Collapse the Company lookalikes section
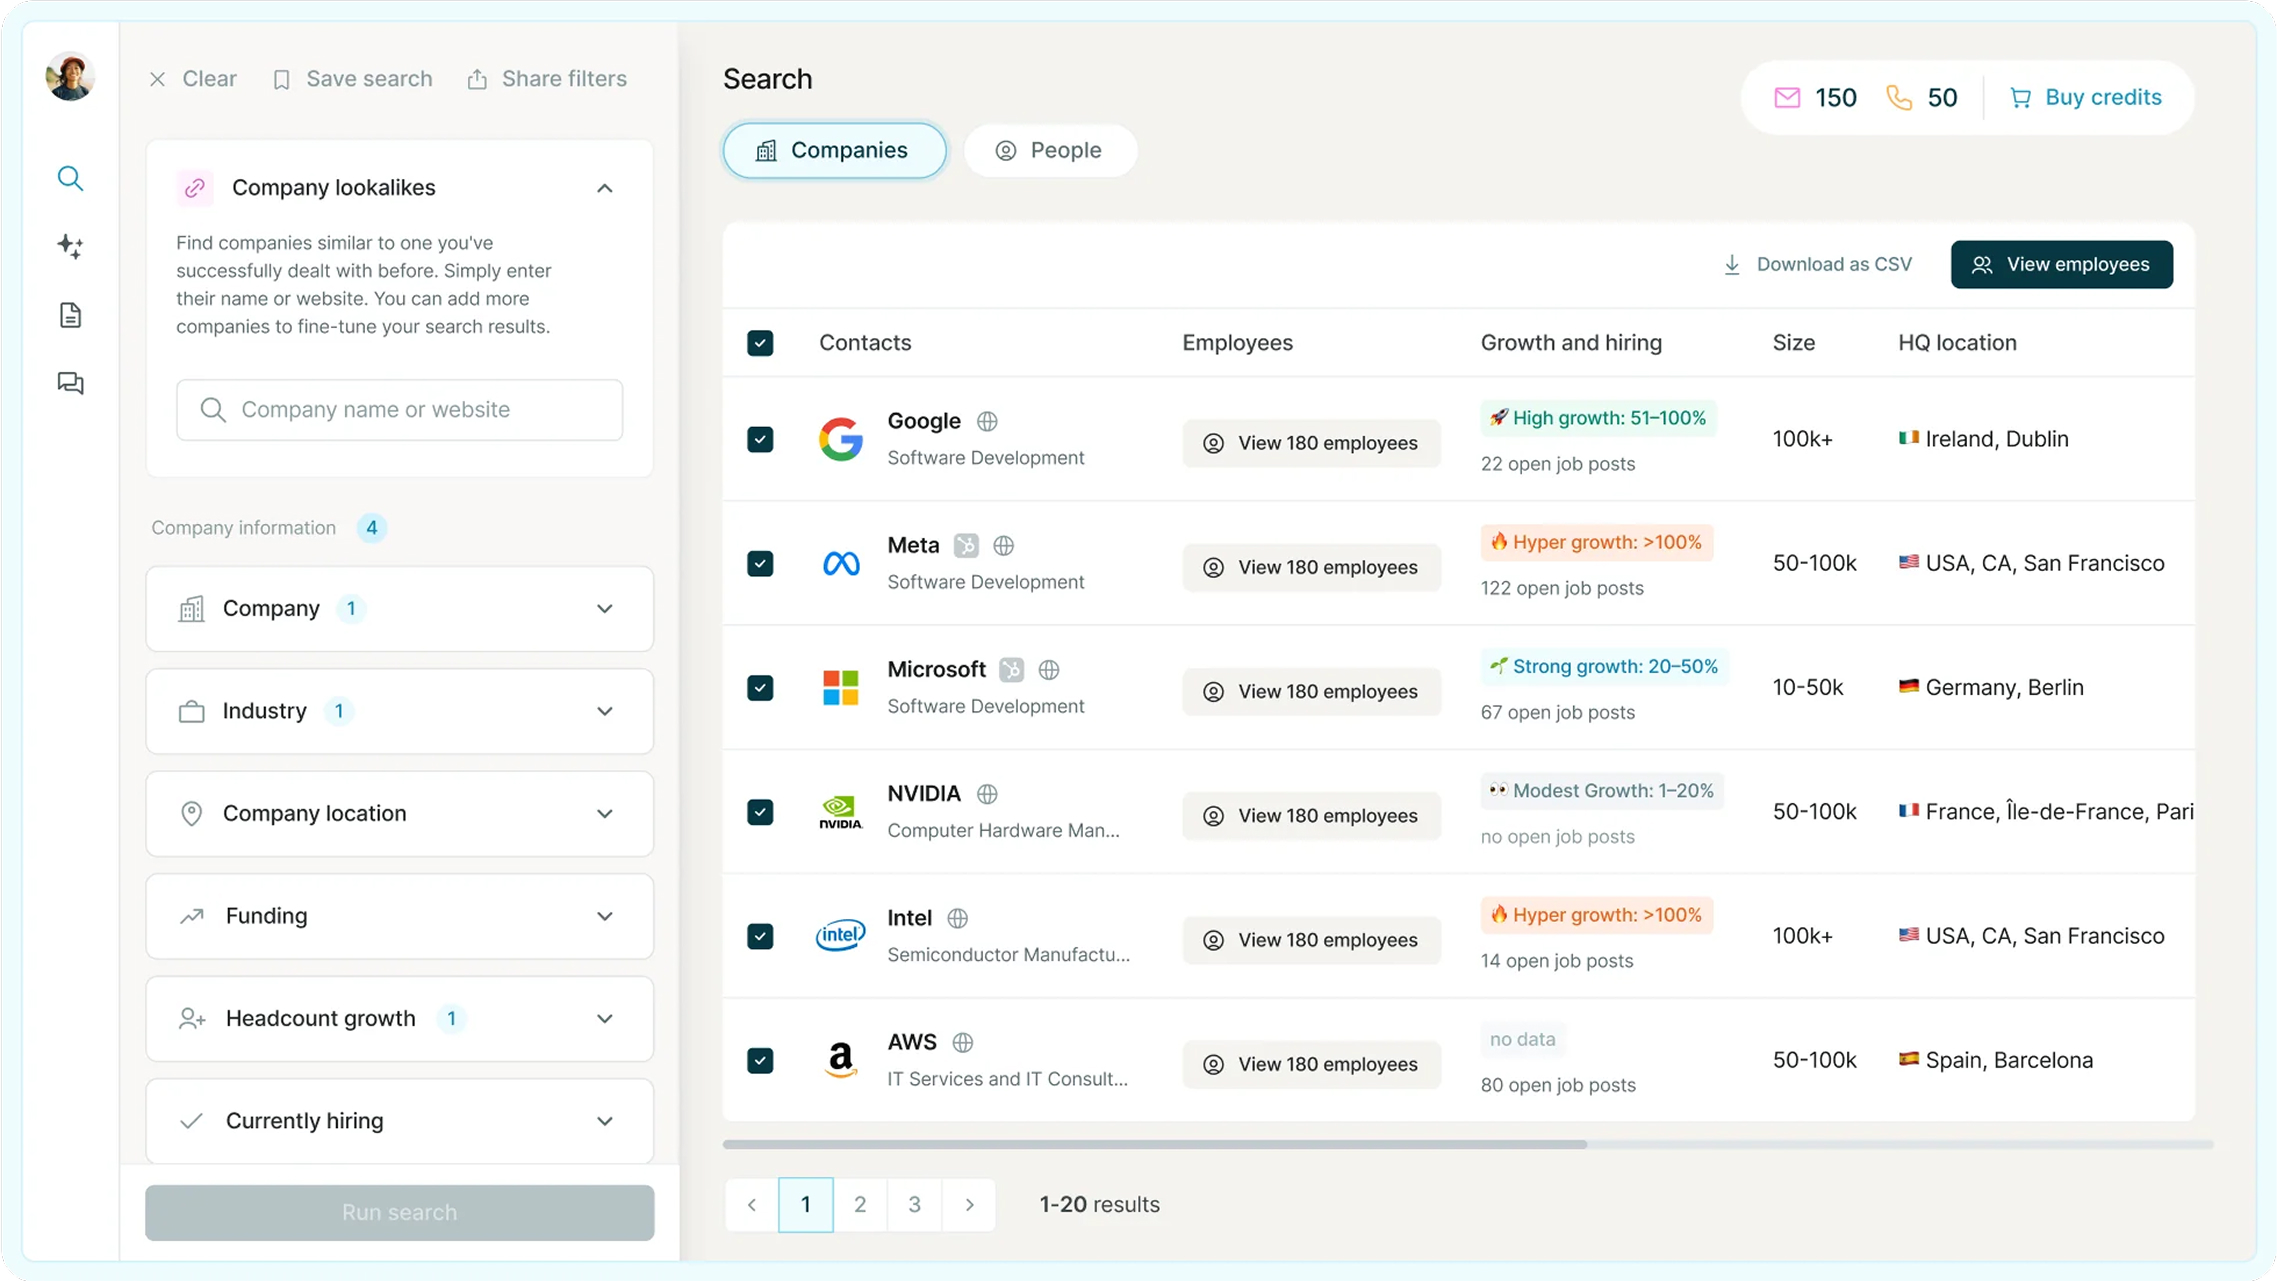 [x=604, y=188]
